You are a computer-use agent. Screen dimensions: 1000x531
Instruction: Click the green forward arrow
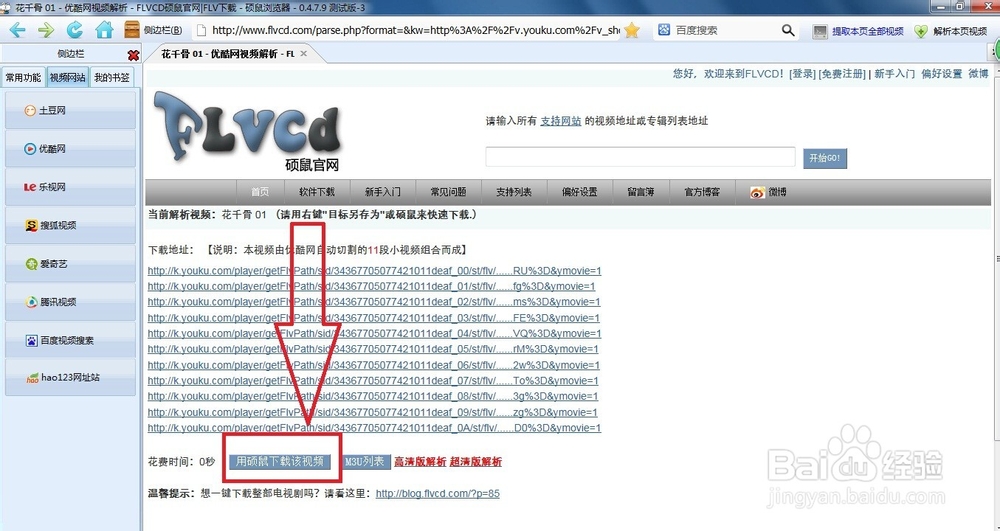(x=46, y=30)
